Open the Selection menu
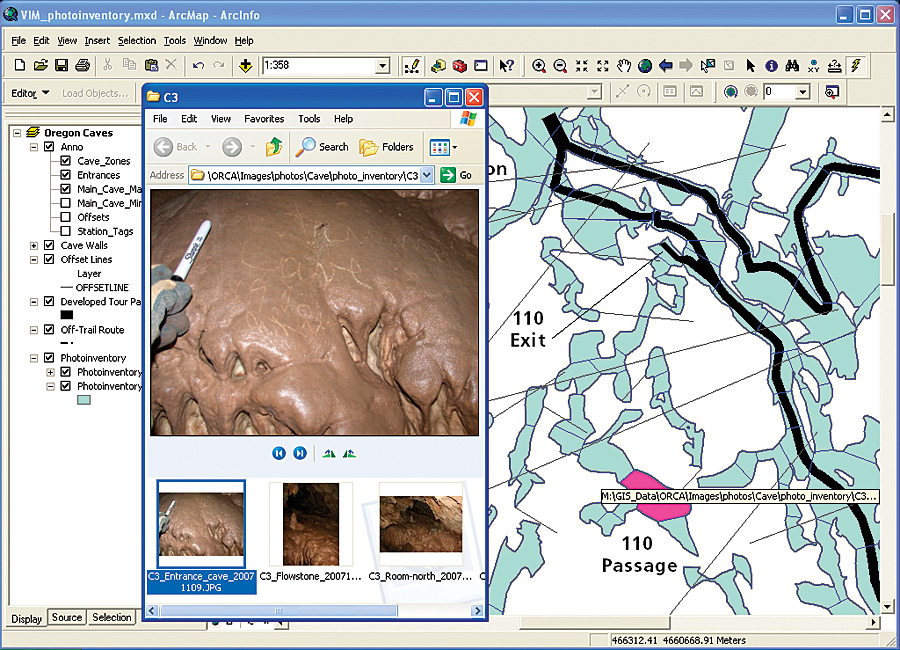The image size is (900, 650). (137, 41)
